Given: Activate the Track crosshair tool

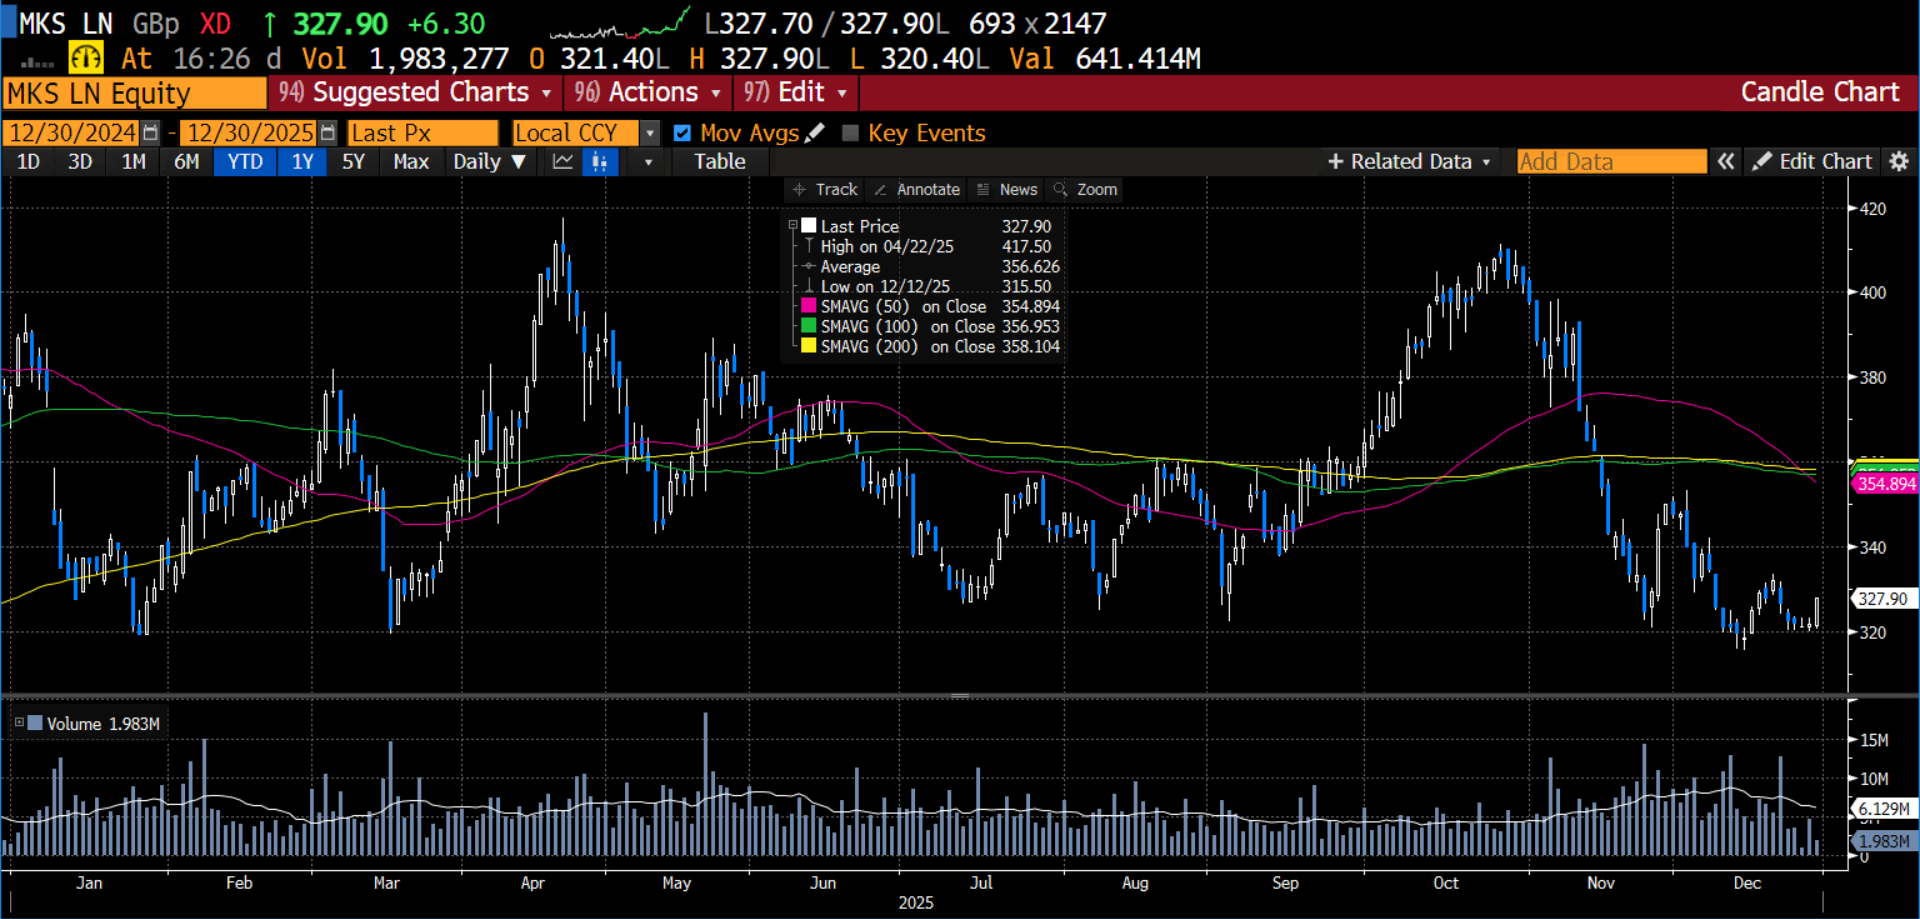Looking at the screenshot, I should [x=825, y=190].
